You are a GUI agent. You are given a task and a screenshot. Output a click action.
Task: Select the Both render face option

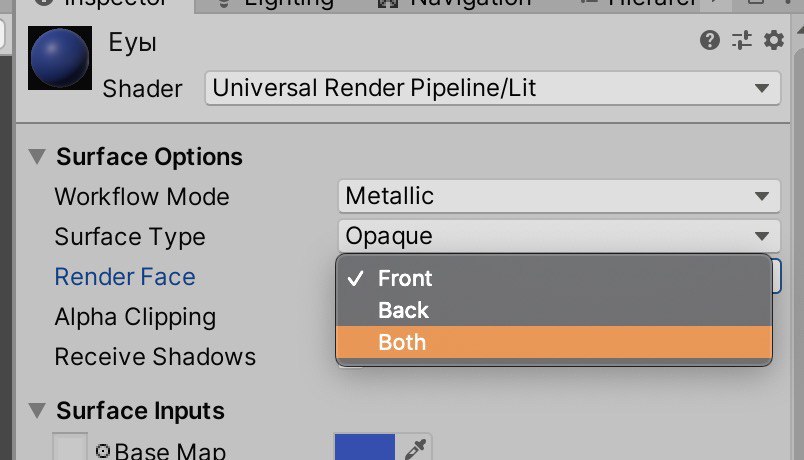[554, 342]
